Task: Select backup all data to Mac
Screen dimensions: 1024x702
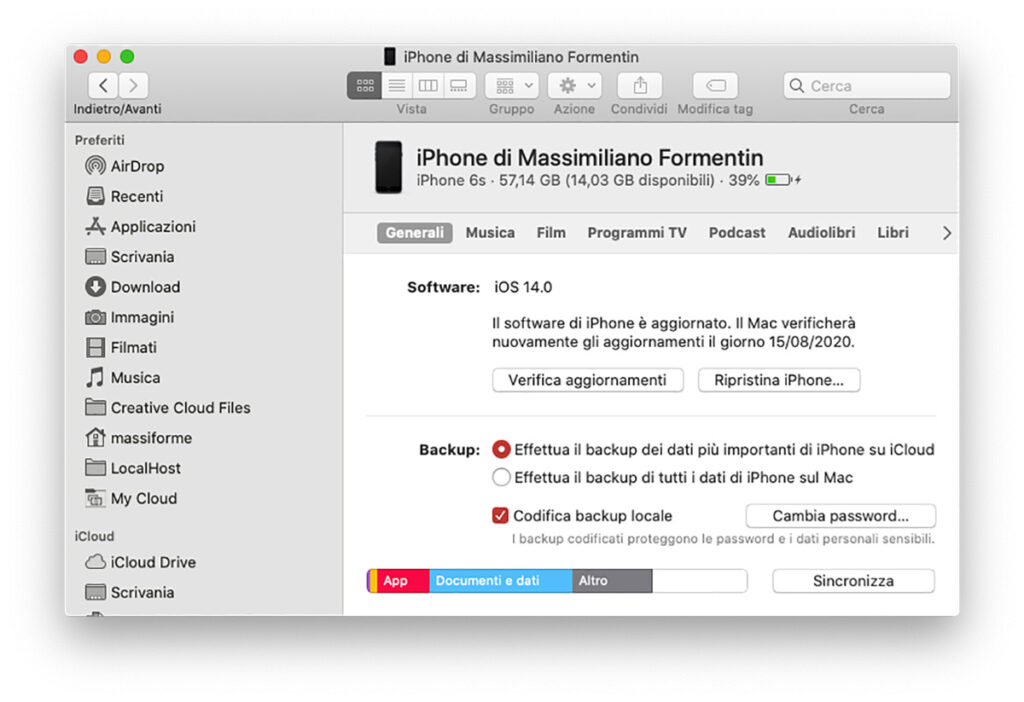Action: pos(501,477)
